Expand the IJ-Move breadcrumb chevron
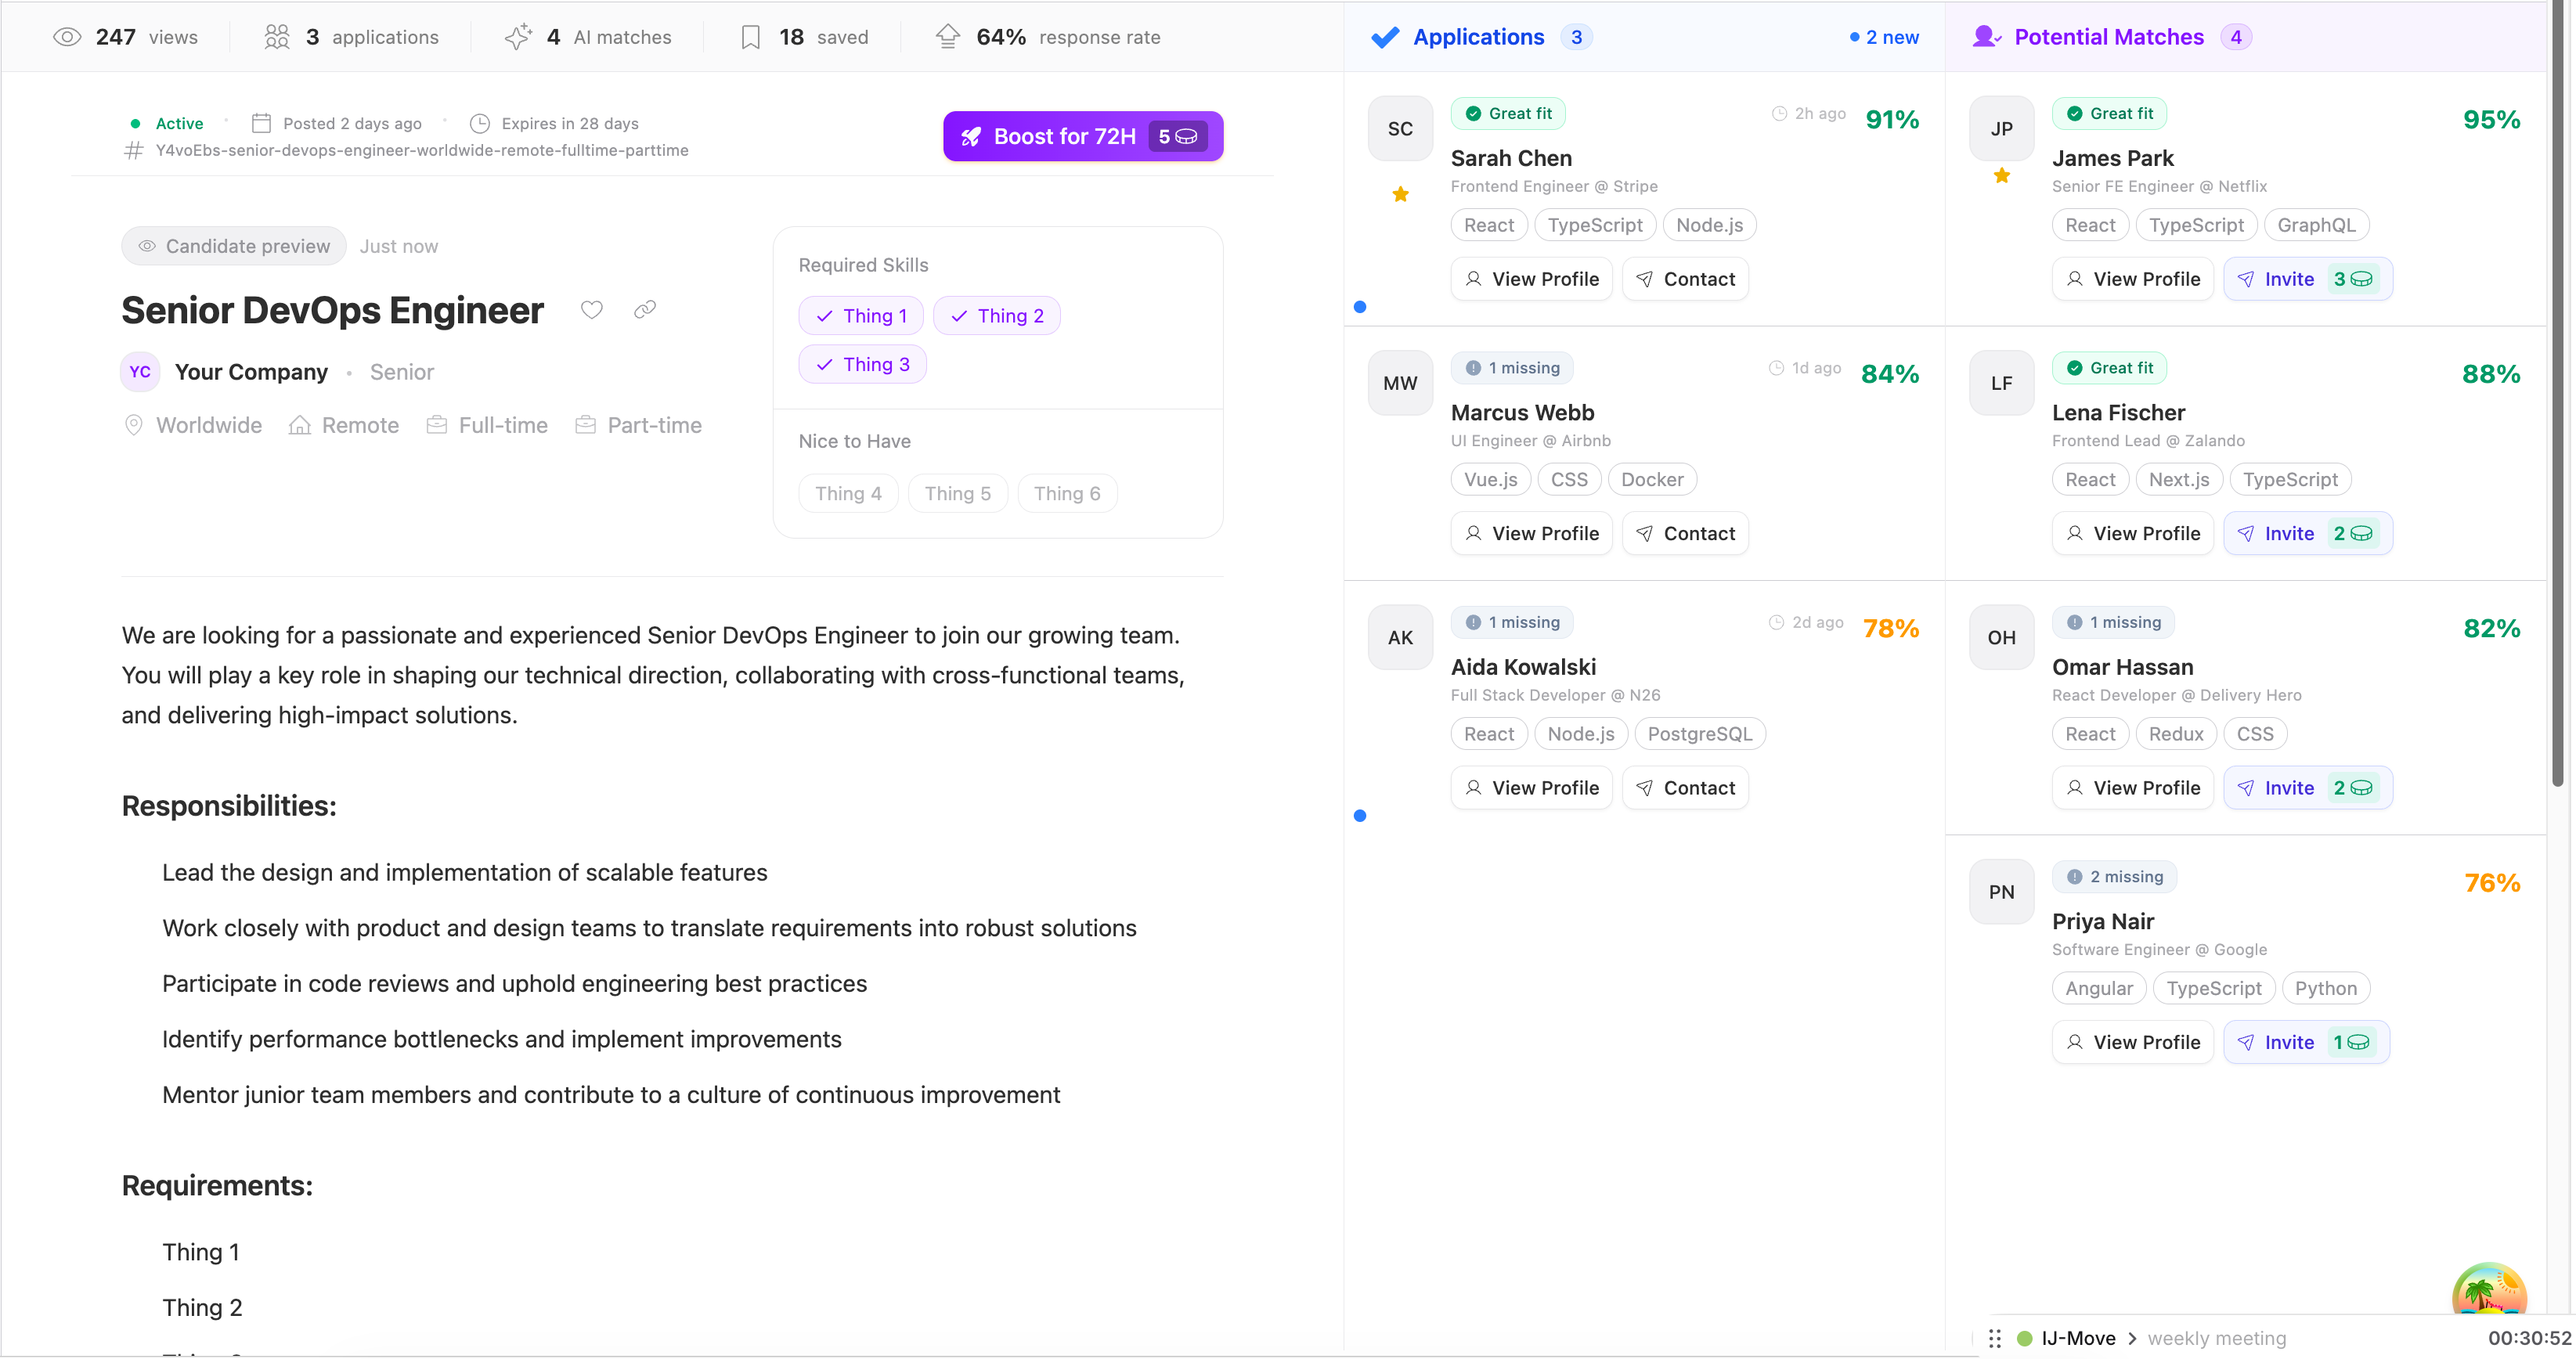 [2132, 1338]
